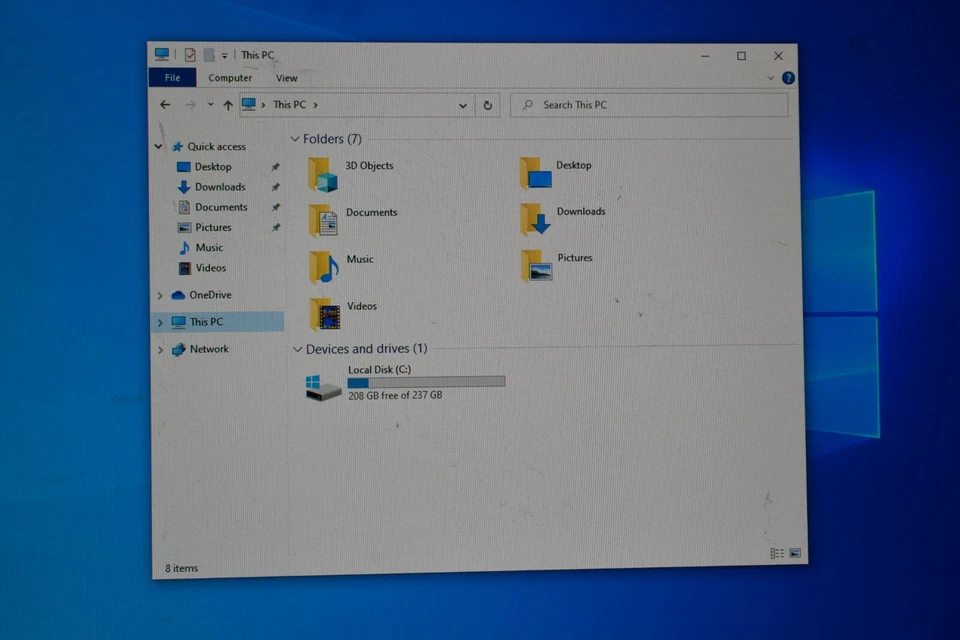Click the '3D Objects' folder name
Viewport: 960px width, 640px height.
(369, 165)
